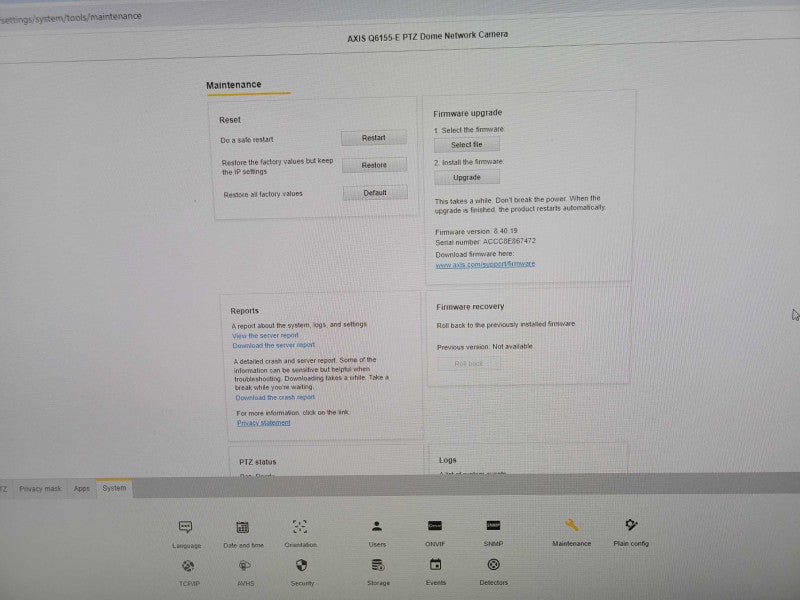Screen dimensions: 800x600
Task: Open the Privacy statement link
Action: 264,423
